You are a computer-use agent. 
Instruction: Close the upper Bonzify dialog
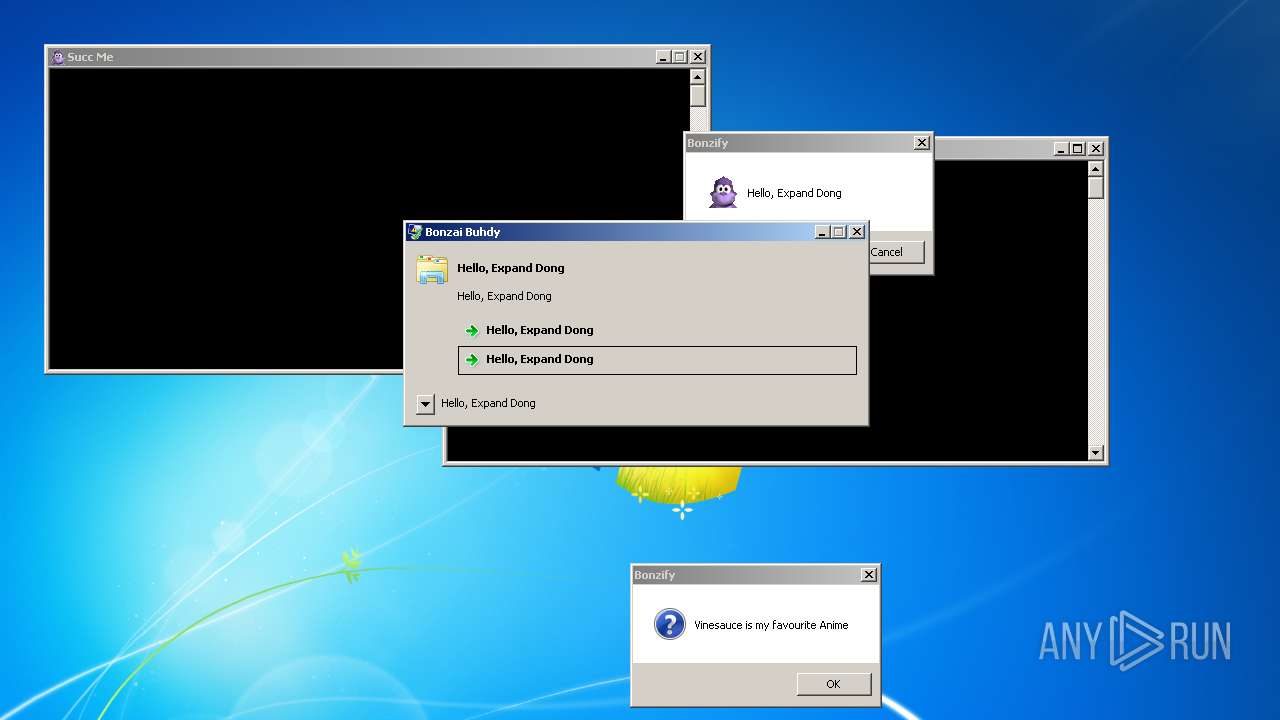point(922,143)
